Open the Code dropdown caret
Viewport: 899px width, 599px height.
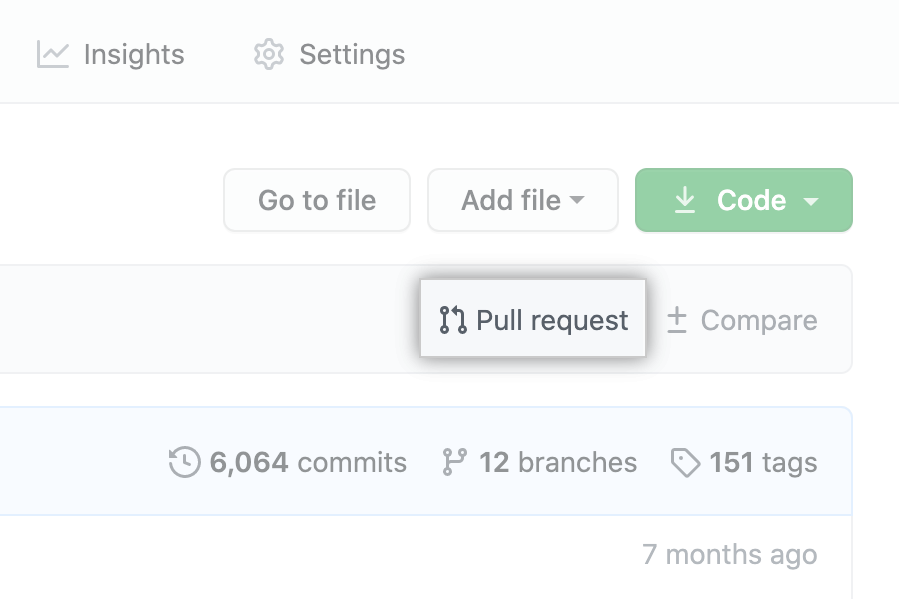(x=810, y=200)
